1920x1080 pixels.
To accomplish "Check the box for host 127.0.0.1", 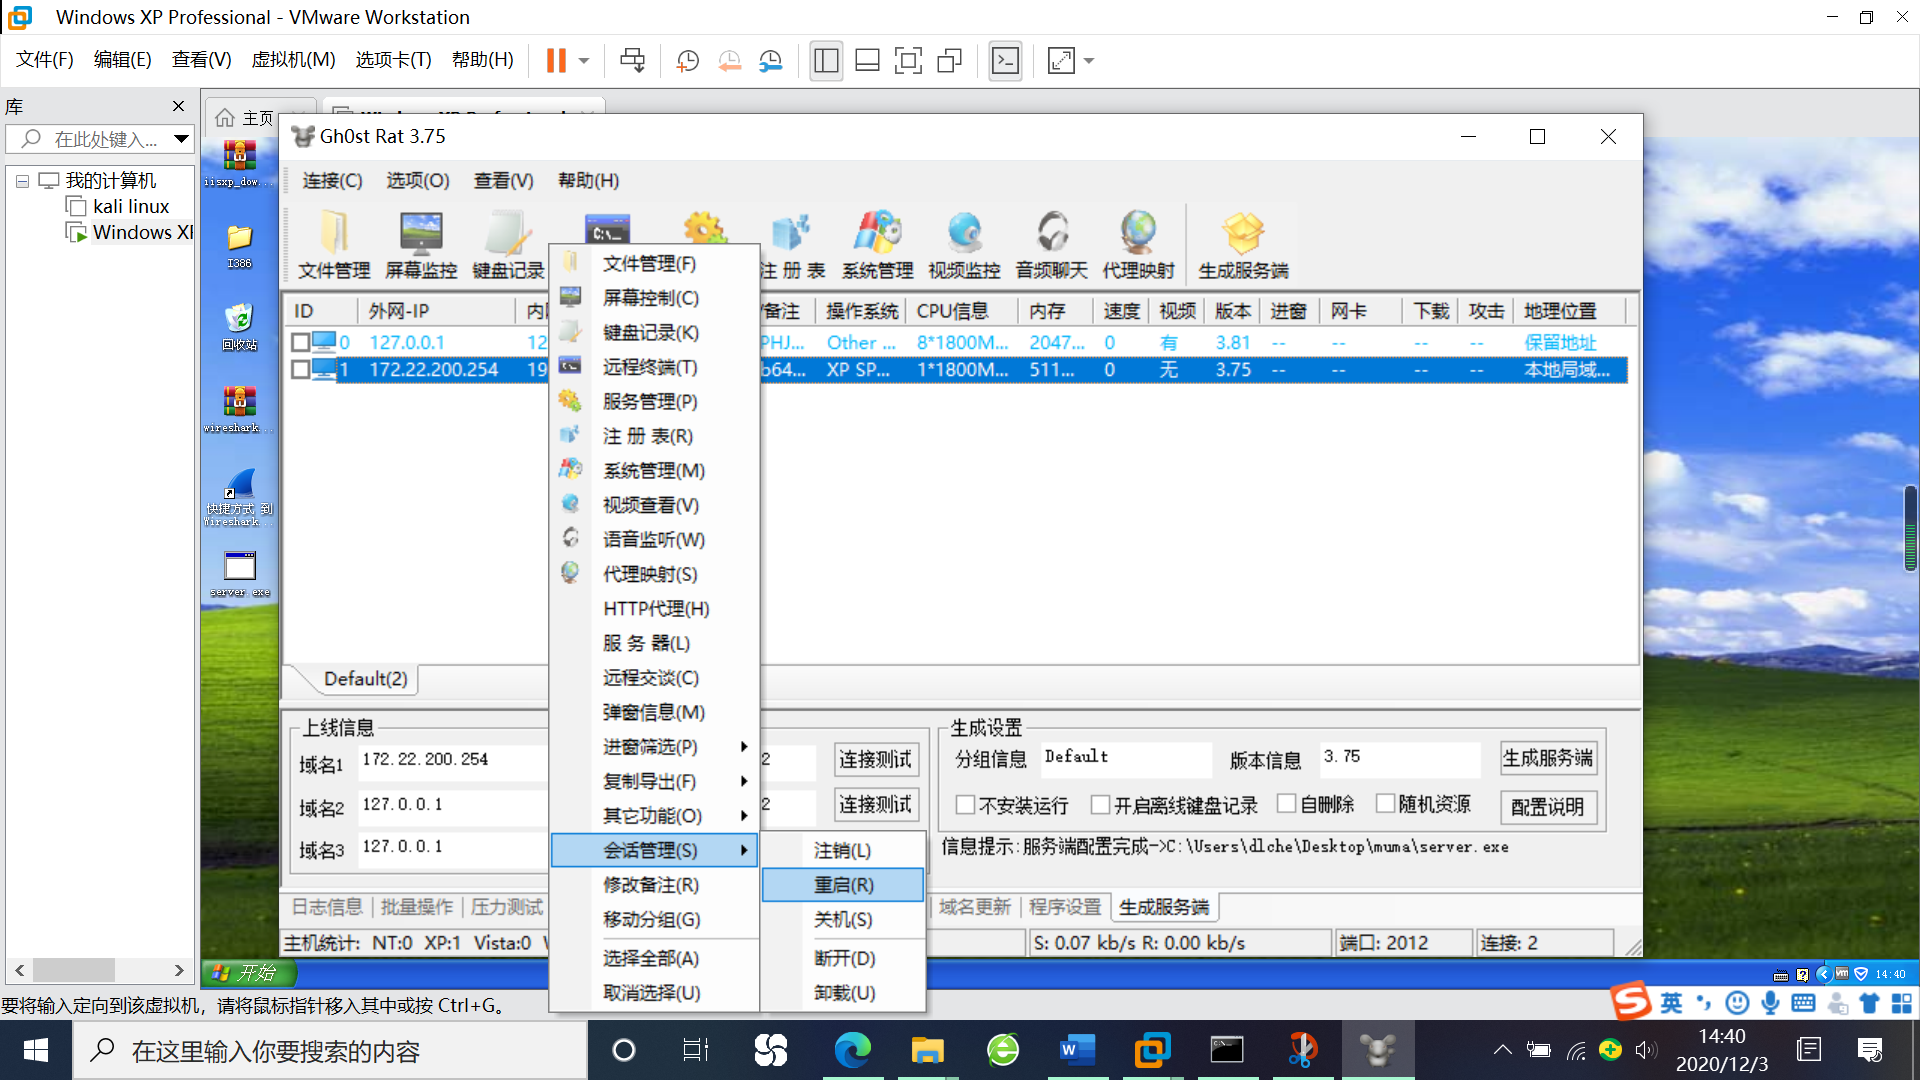I will pyautogui.click(x=300, y=342).
